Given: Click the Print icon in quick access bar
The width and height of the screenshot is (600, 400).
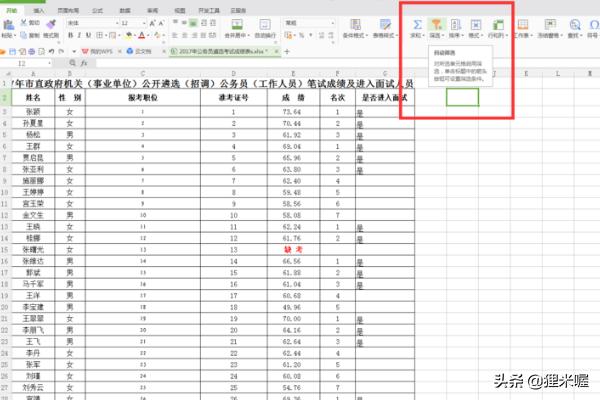Looking at the screenshot, I should pos(32,51).
